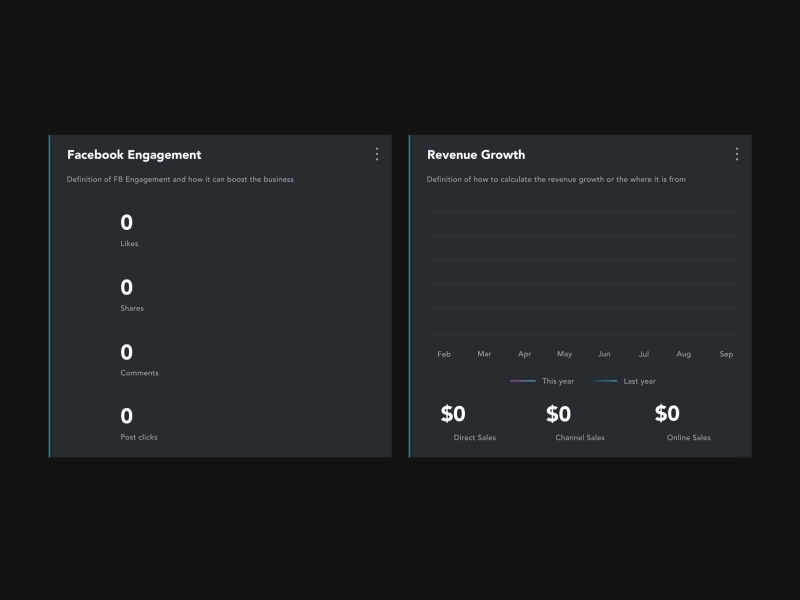Open Revenue Growth card options menu
This screenshot has width=800, height=600.
737,154
